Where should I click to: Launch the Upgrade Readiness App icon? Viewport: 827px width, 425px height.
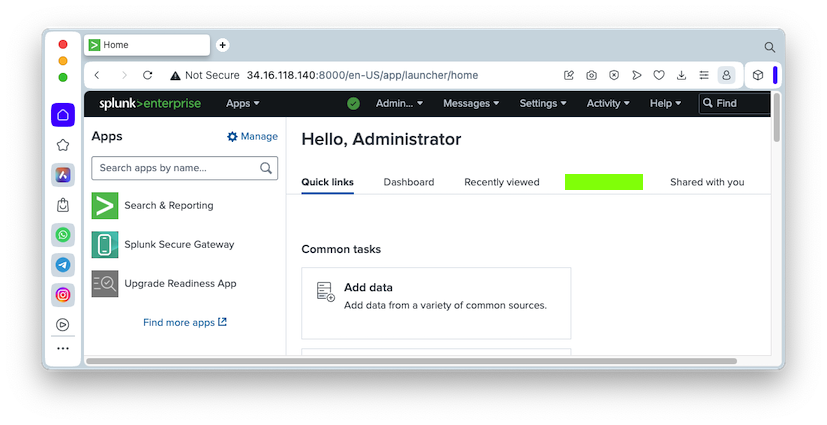(105, 283)
